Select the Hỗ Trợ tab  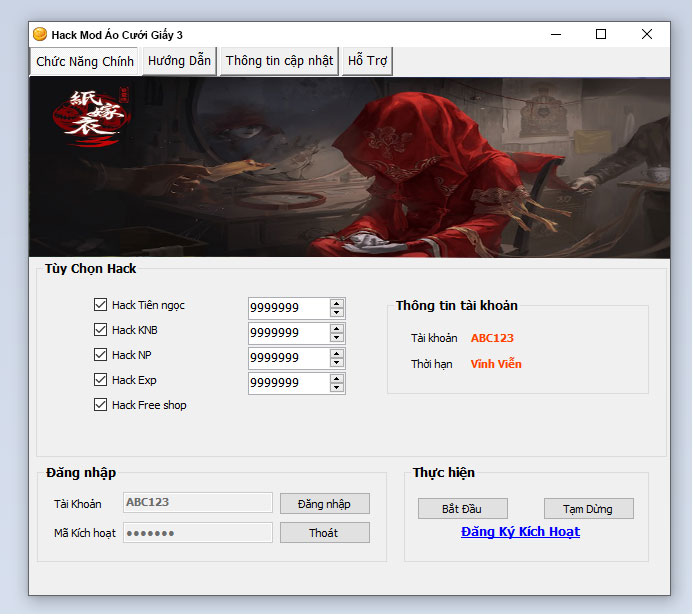pos(367,61)
